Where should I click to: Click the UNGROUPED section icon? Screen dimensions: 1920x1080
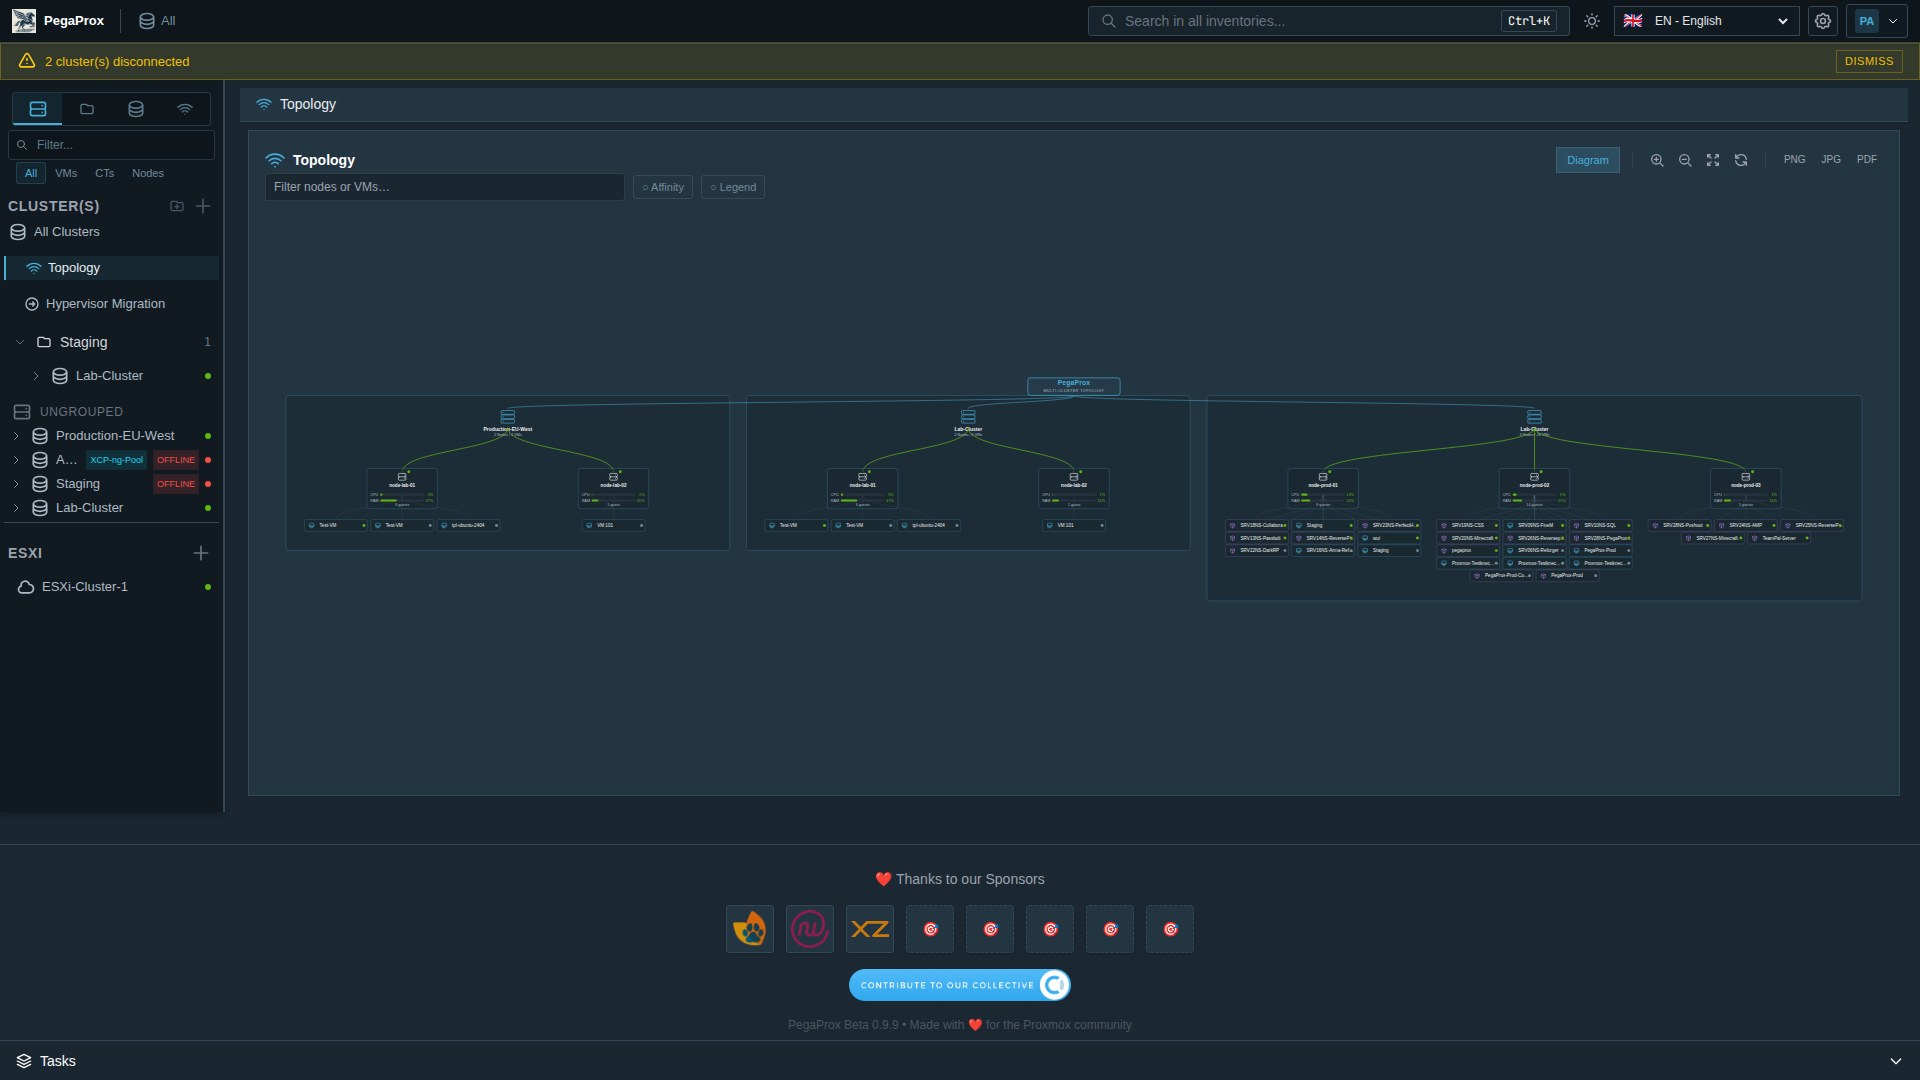click(22, 412)
